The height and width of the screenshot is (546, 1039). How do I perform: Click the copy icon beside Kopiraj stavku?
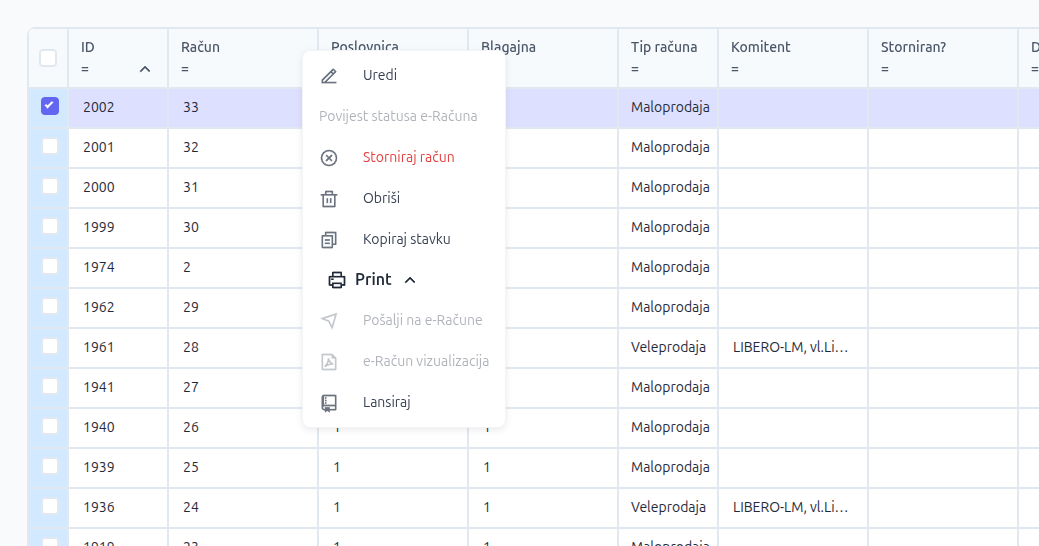tap(329, 240)
